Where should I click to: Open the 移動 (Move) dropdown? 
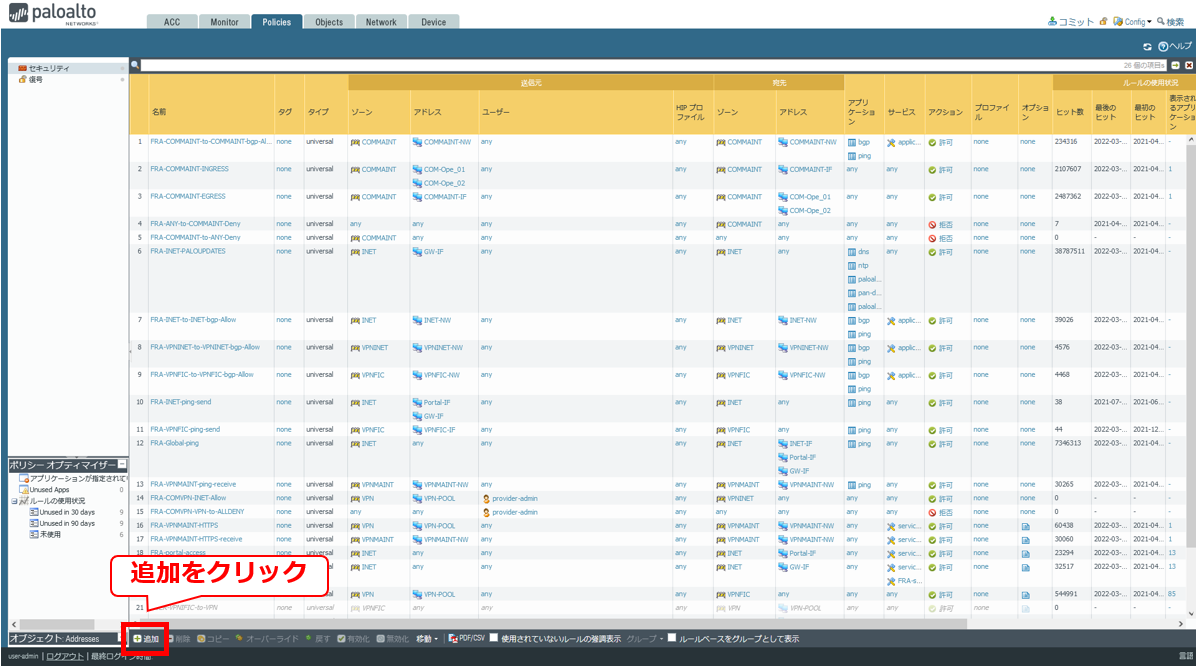pyautogui.click(x=428, y=638)
